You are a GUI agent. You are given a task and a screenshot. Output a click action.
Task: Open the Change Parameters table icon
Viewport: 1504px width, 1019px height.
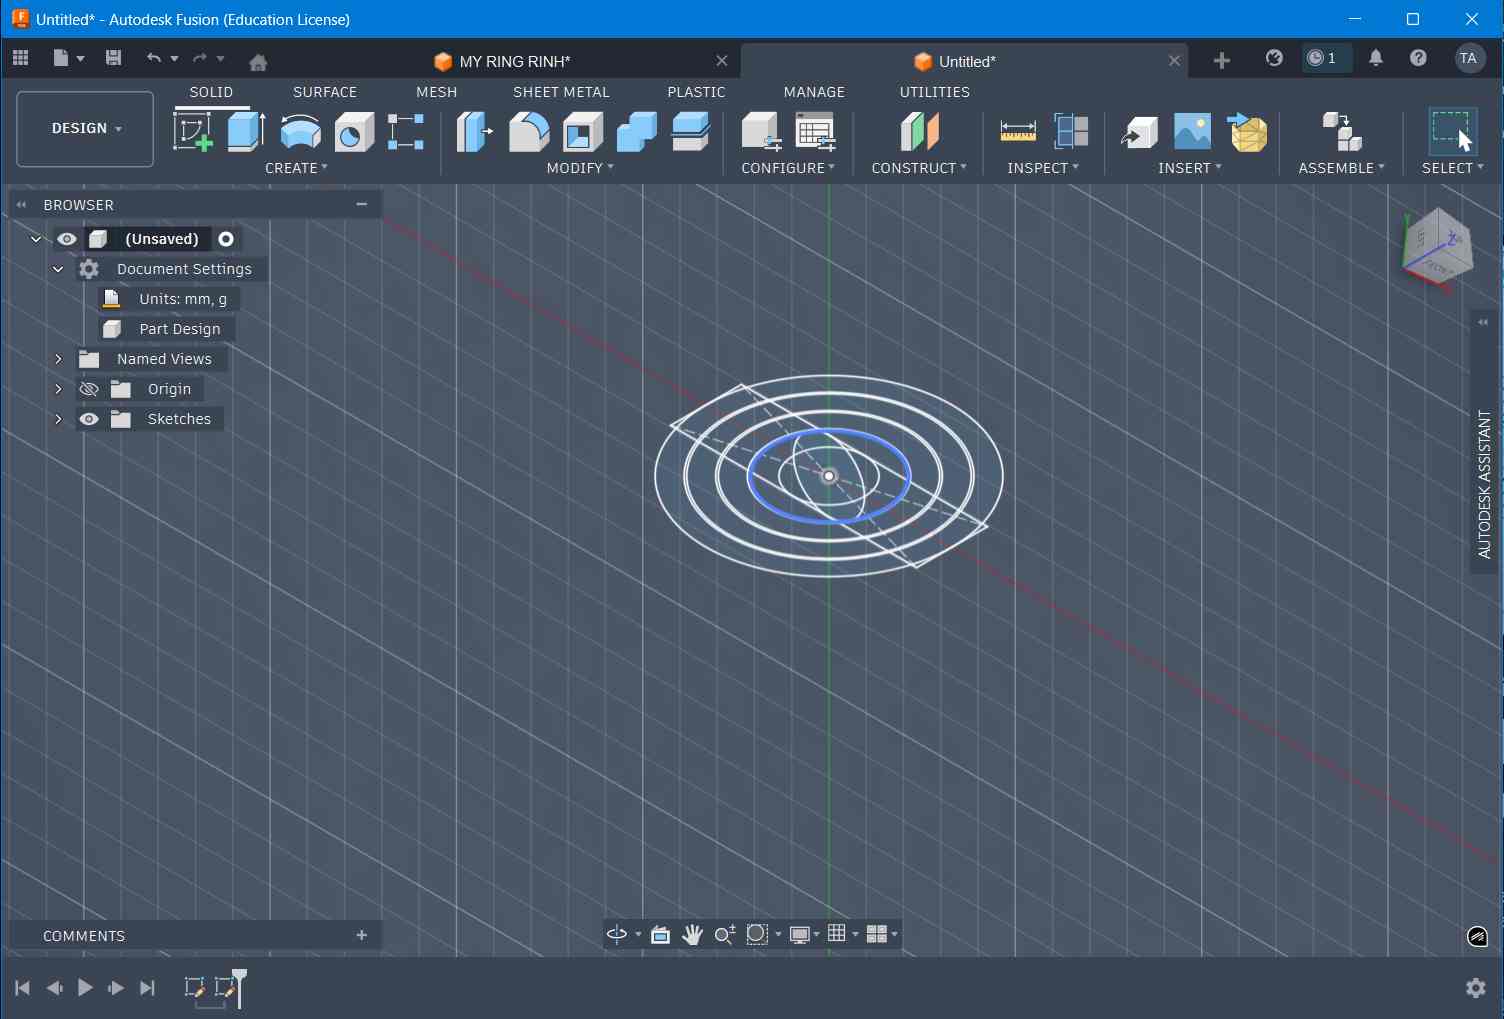pyautogui.click(x=815, y=131)
